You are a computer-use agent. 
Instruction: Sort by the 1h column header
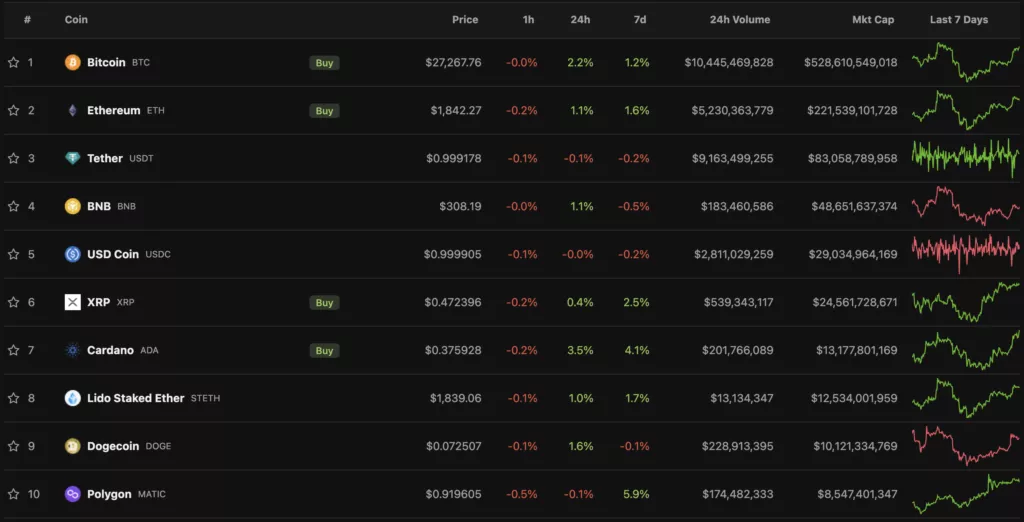tap(528, 20)
